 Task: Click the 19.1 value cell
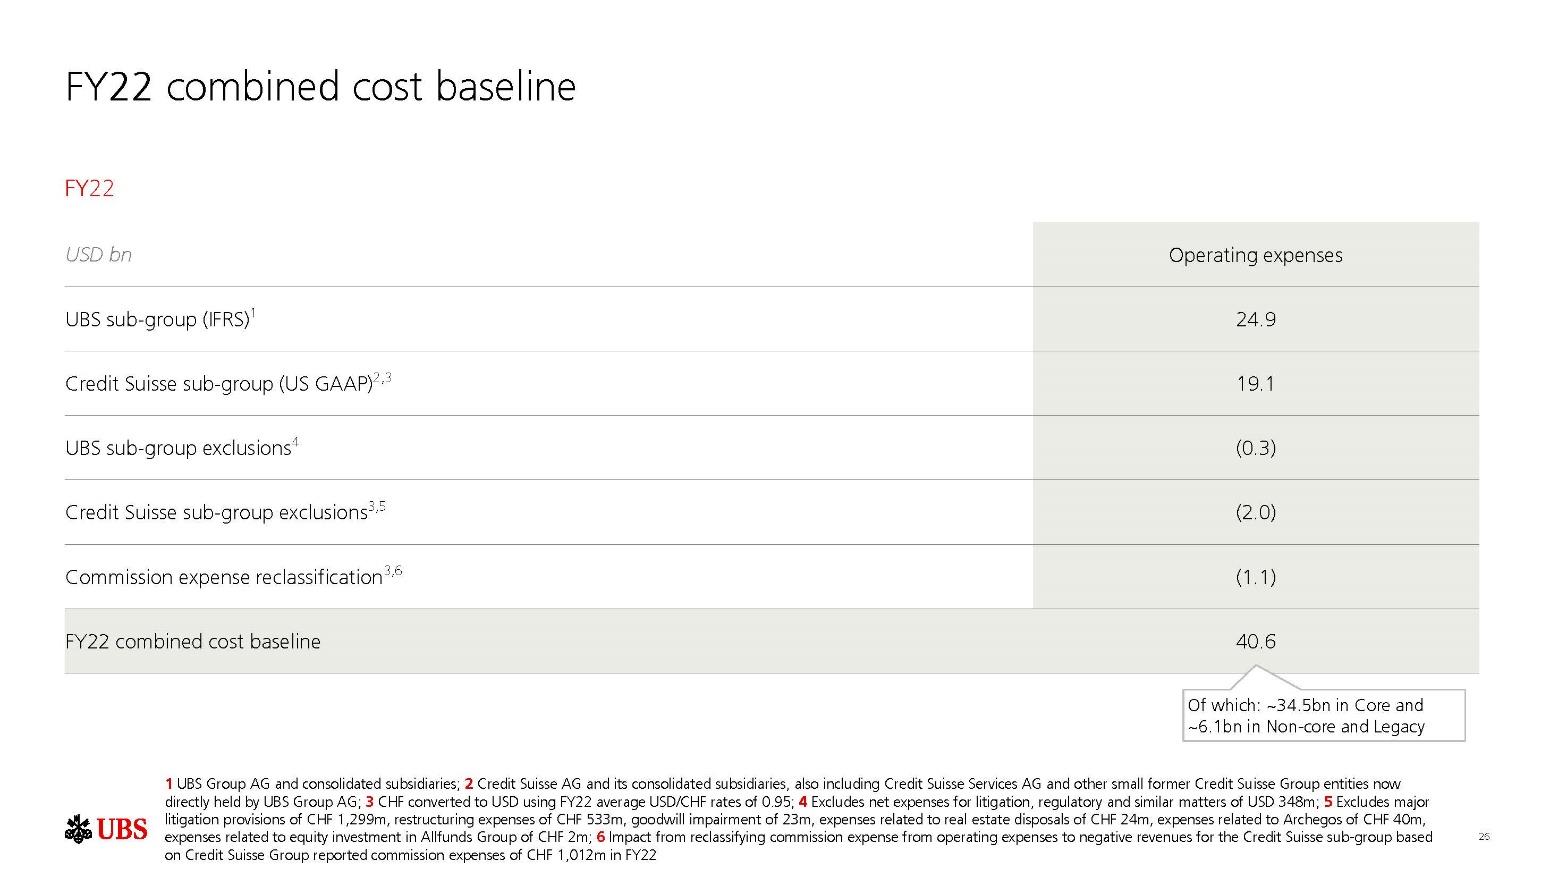coord(1255,383)
